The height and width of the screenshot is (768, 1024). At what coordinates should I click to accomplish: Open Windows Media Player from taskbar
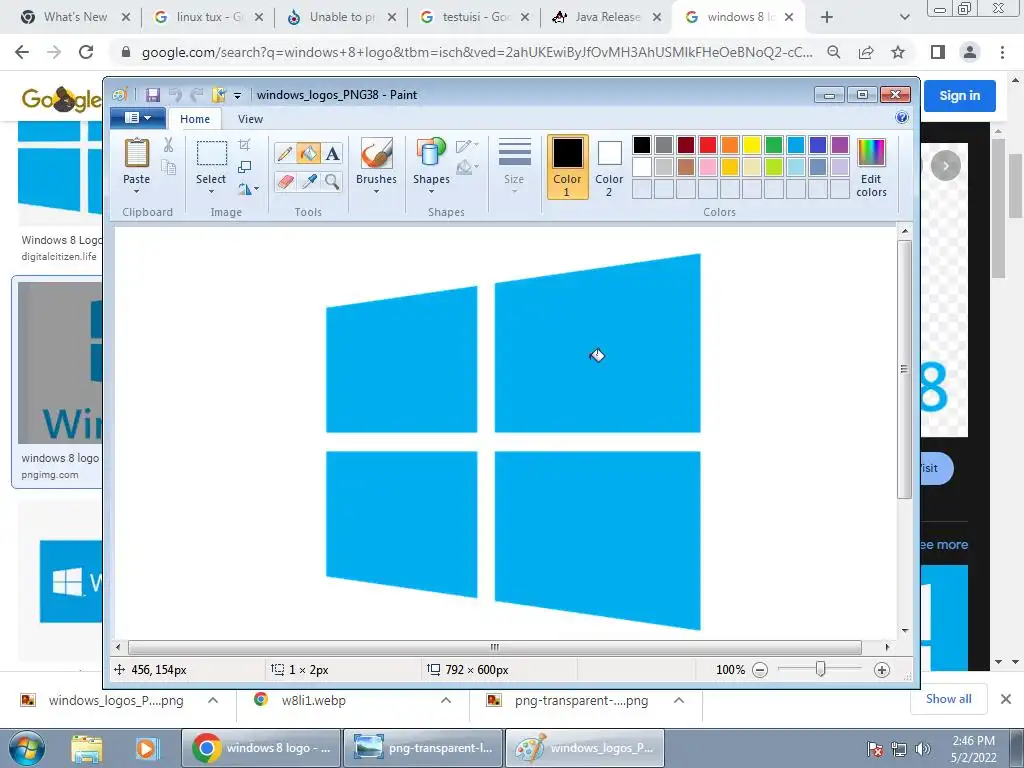146,749
